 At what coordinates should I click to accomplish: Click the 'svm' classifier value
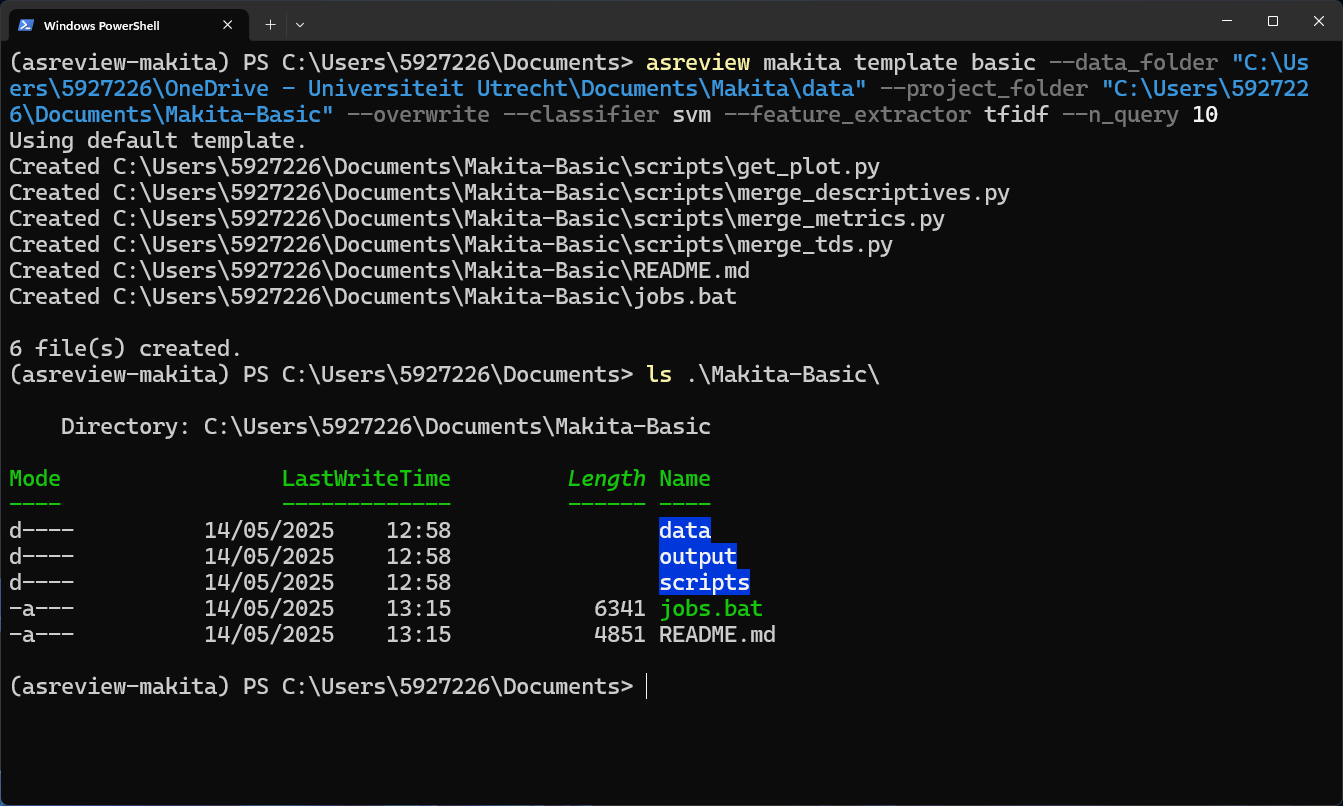click(691, 114)
